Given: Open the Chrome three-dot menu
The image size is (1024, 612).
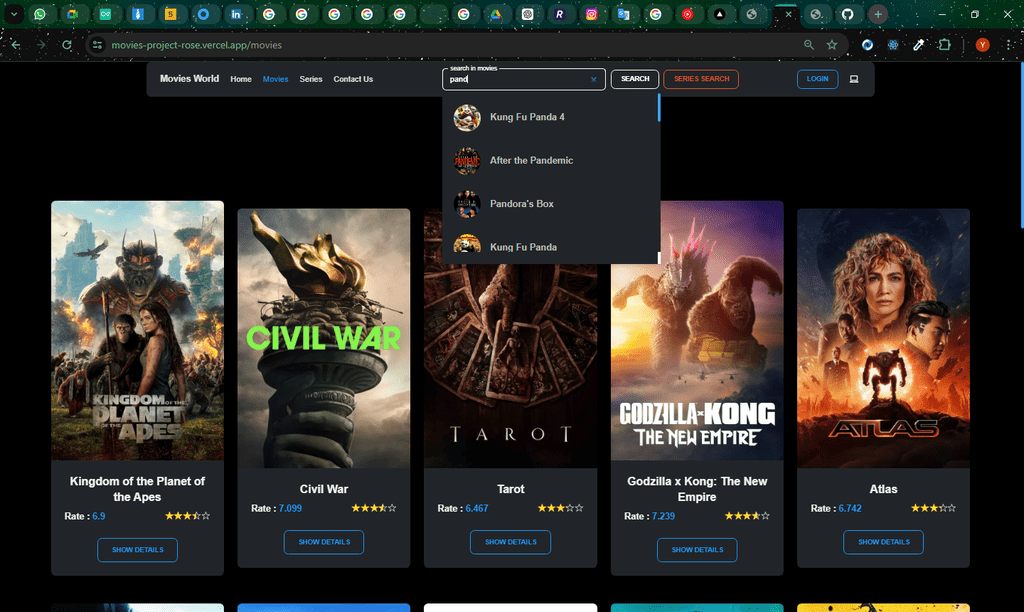Looking at the screenshot, I should point(1009,45).
